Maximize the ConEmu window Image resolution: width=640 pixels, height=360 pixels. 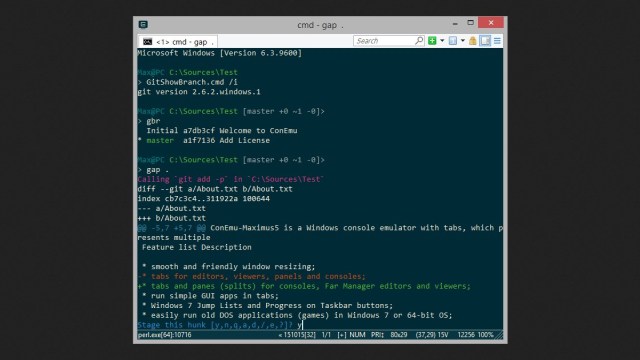471,23
